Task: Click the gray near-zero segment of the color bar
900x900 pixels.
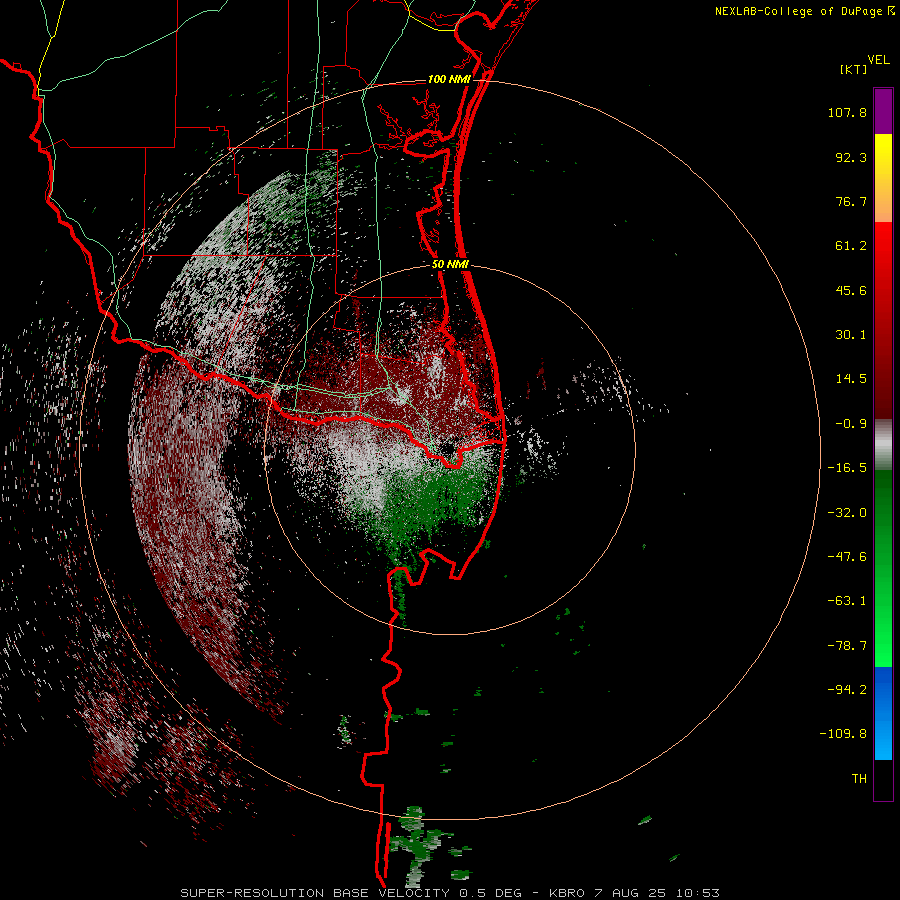Action: (883, 445)
